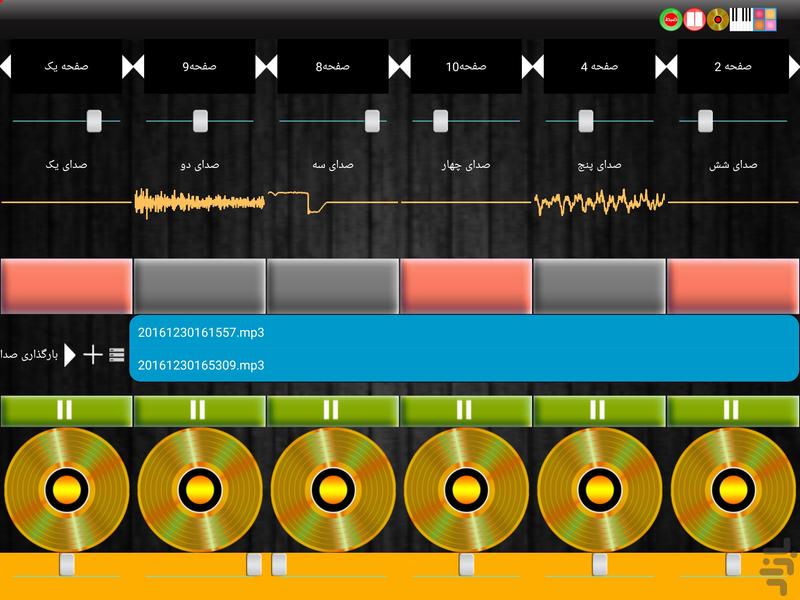Click the green and red circle icon

click(670, 18)
